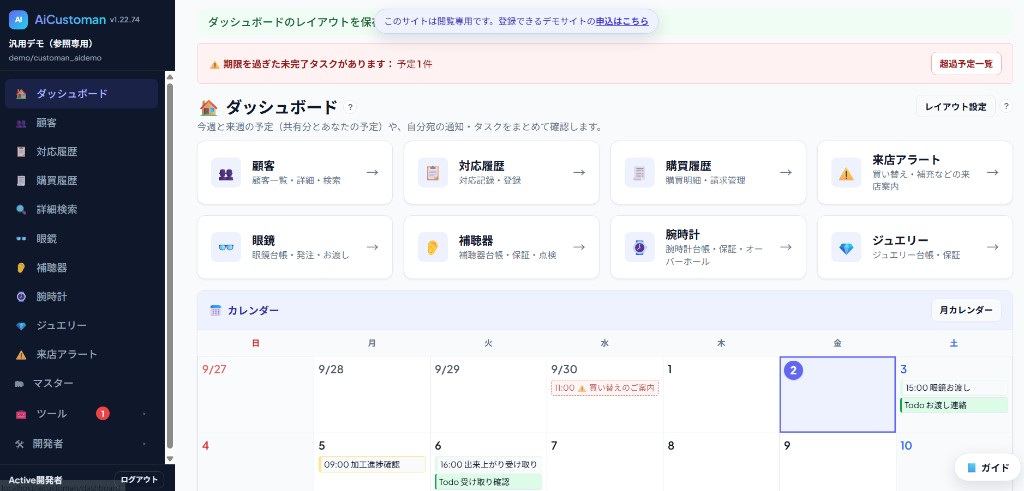The width and height of the screenshot is (1024, 491).
Task: Open 購買履歴 in the sidebar
Action: [x=82, y=181]
